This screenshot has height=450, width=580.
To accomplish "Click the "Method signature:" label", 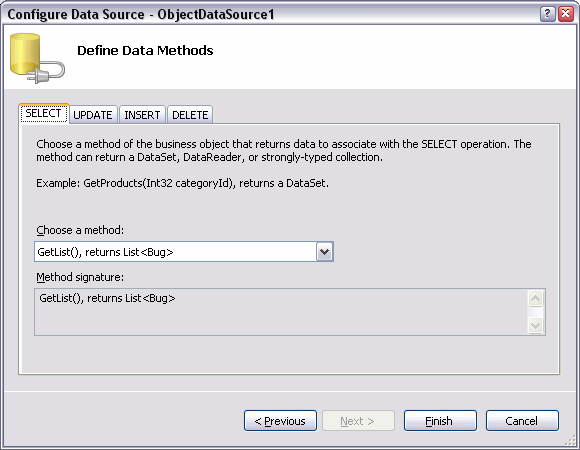I will (80, 277).
